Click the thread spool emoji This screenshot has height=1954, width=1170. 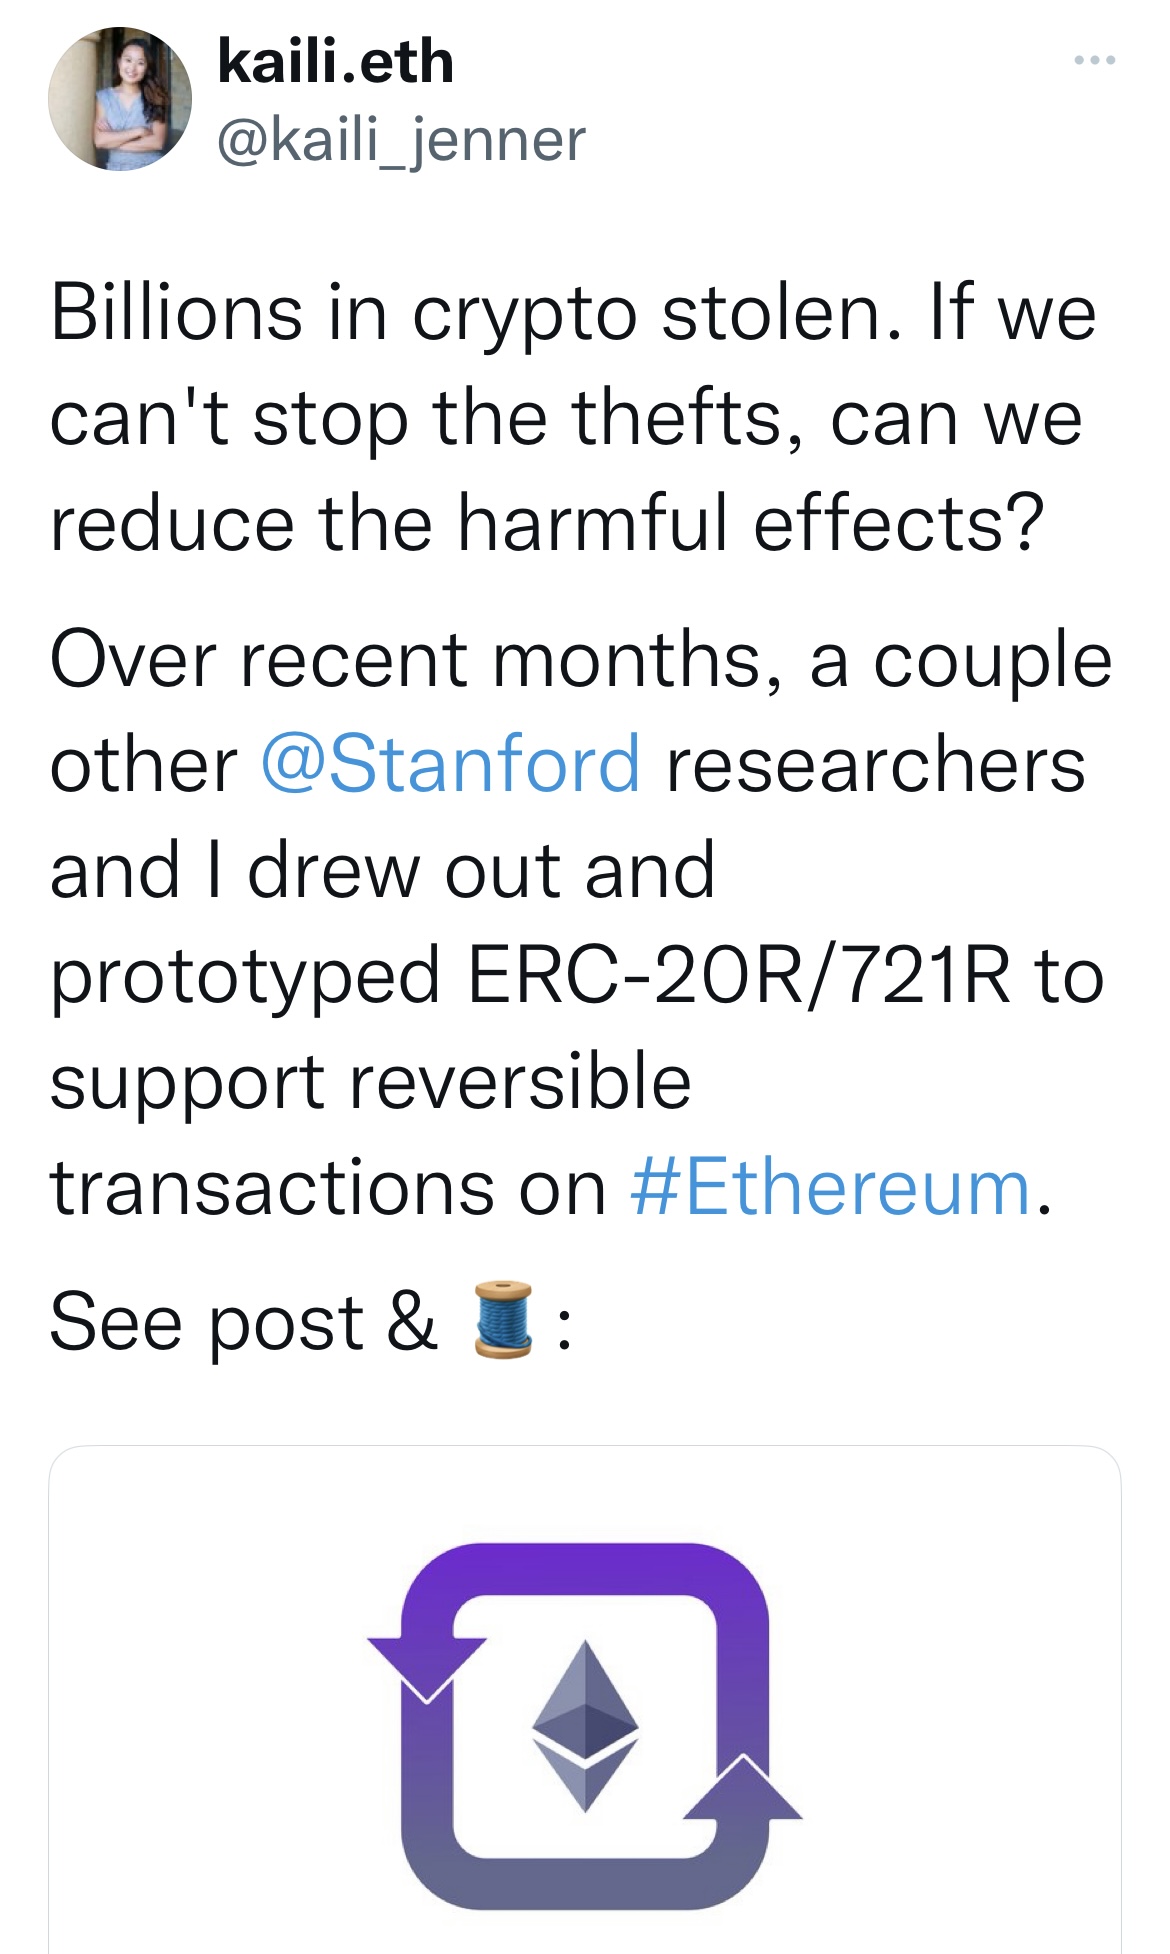pos(502,1321)
